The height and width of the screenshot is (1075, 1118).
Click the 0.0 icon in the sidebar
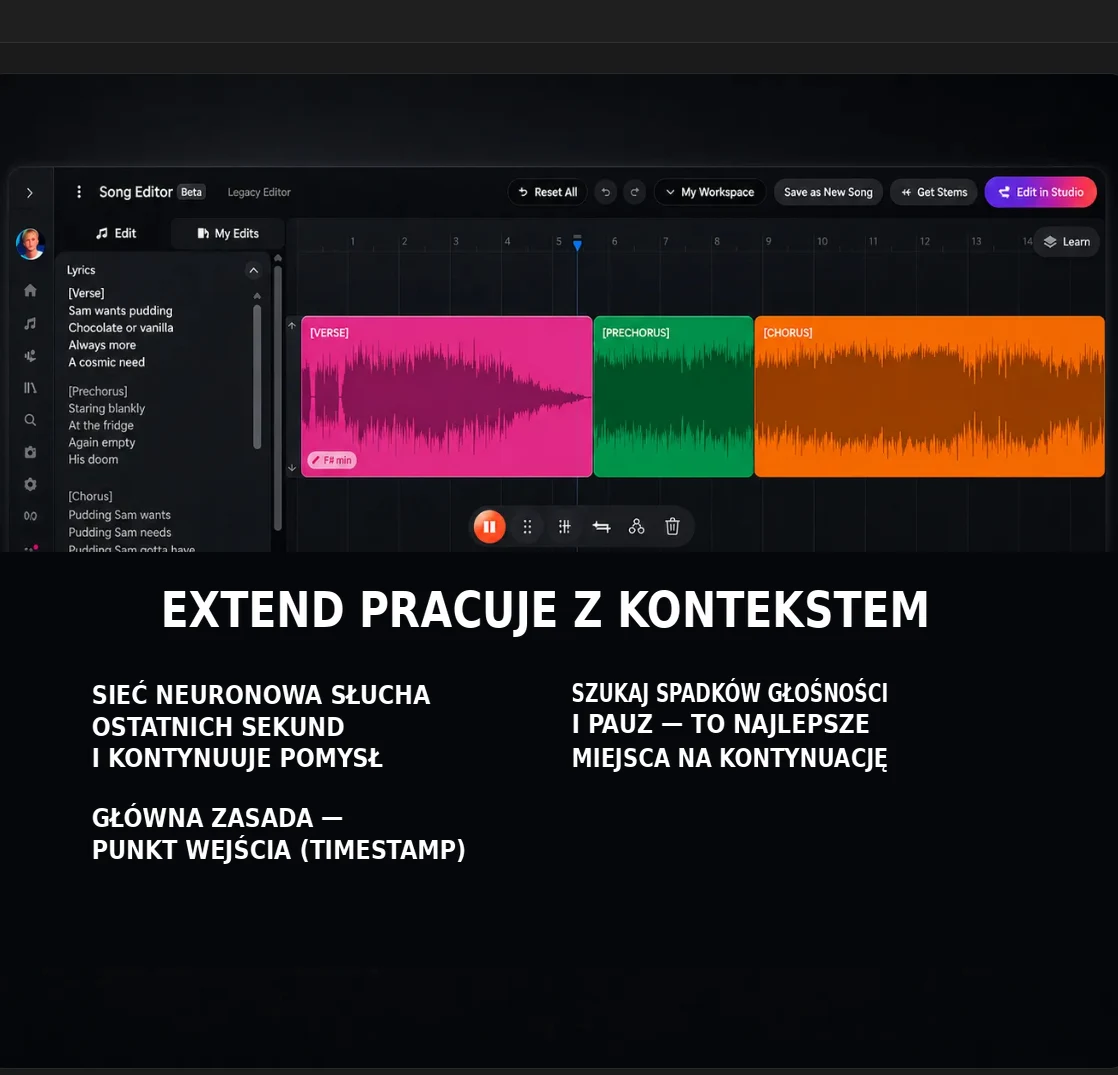[30, 516]
